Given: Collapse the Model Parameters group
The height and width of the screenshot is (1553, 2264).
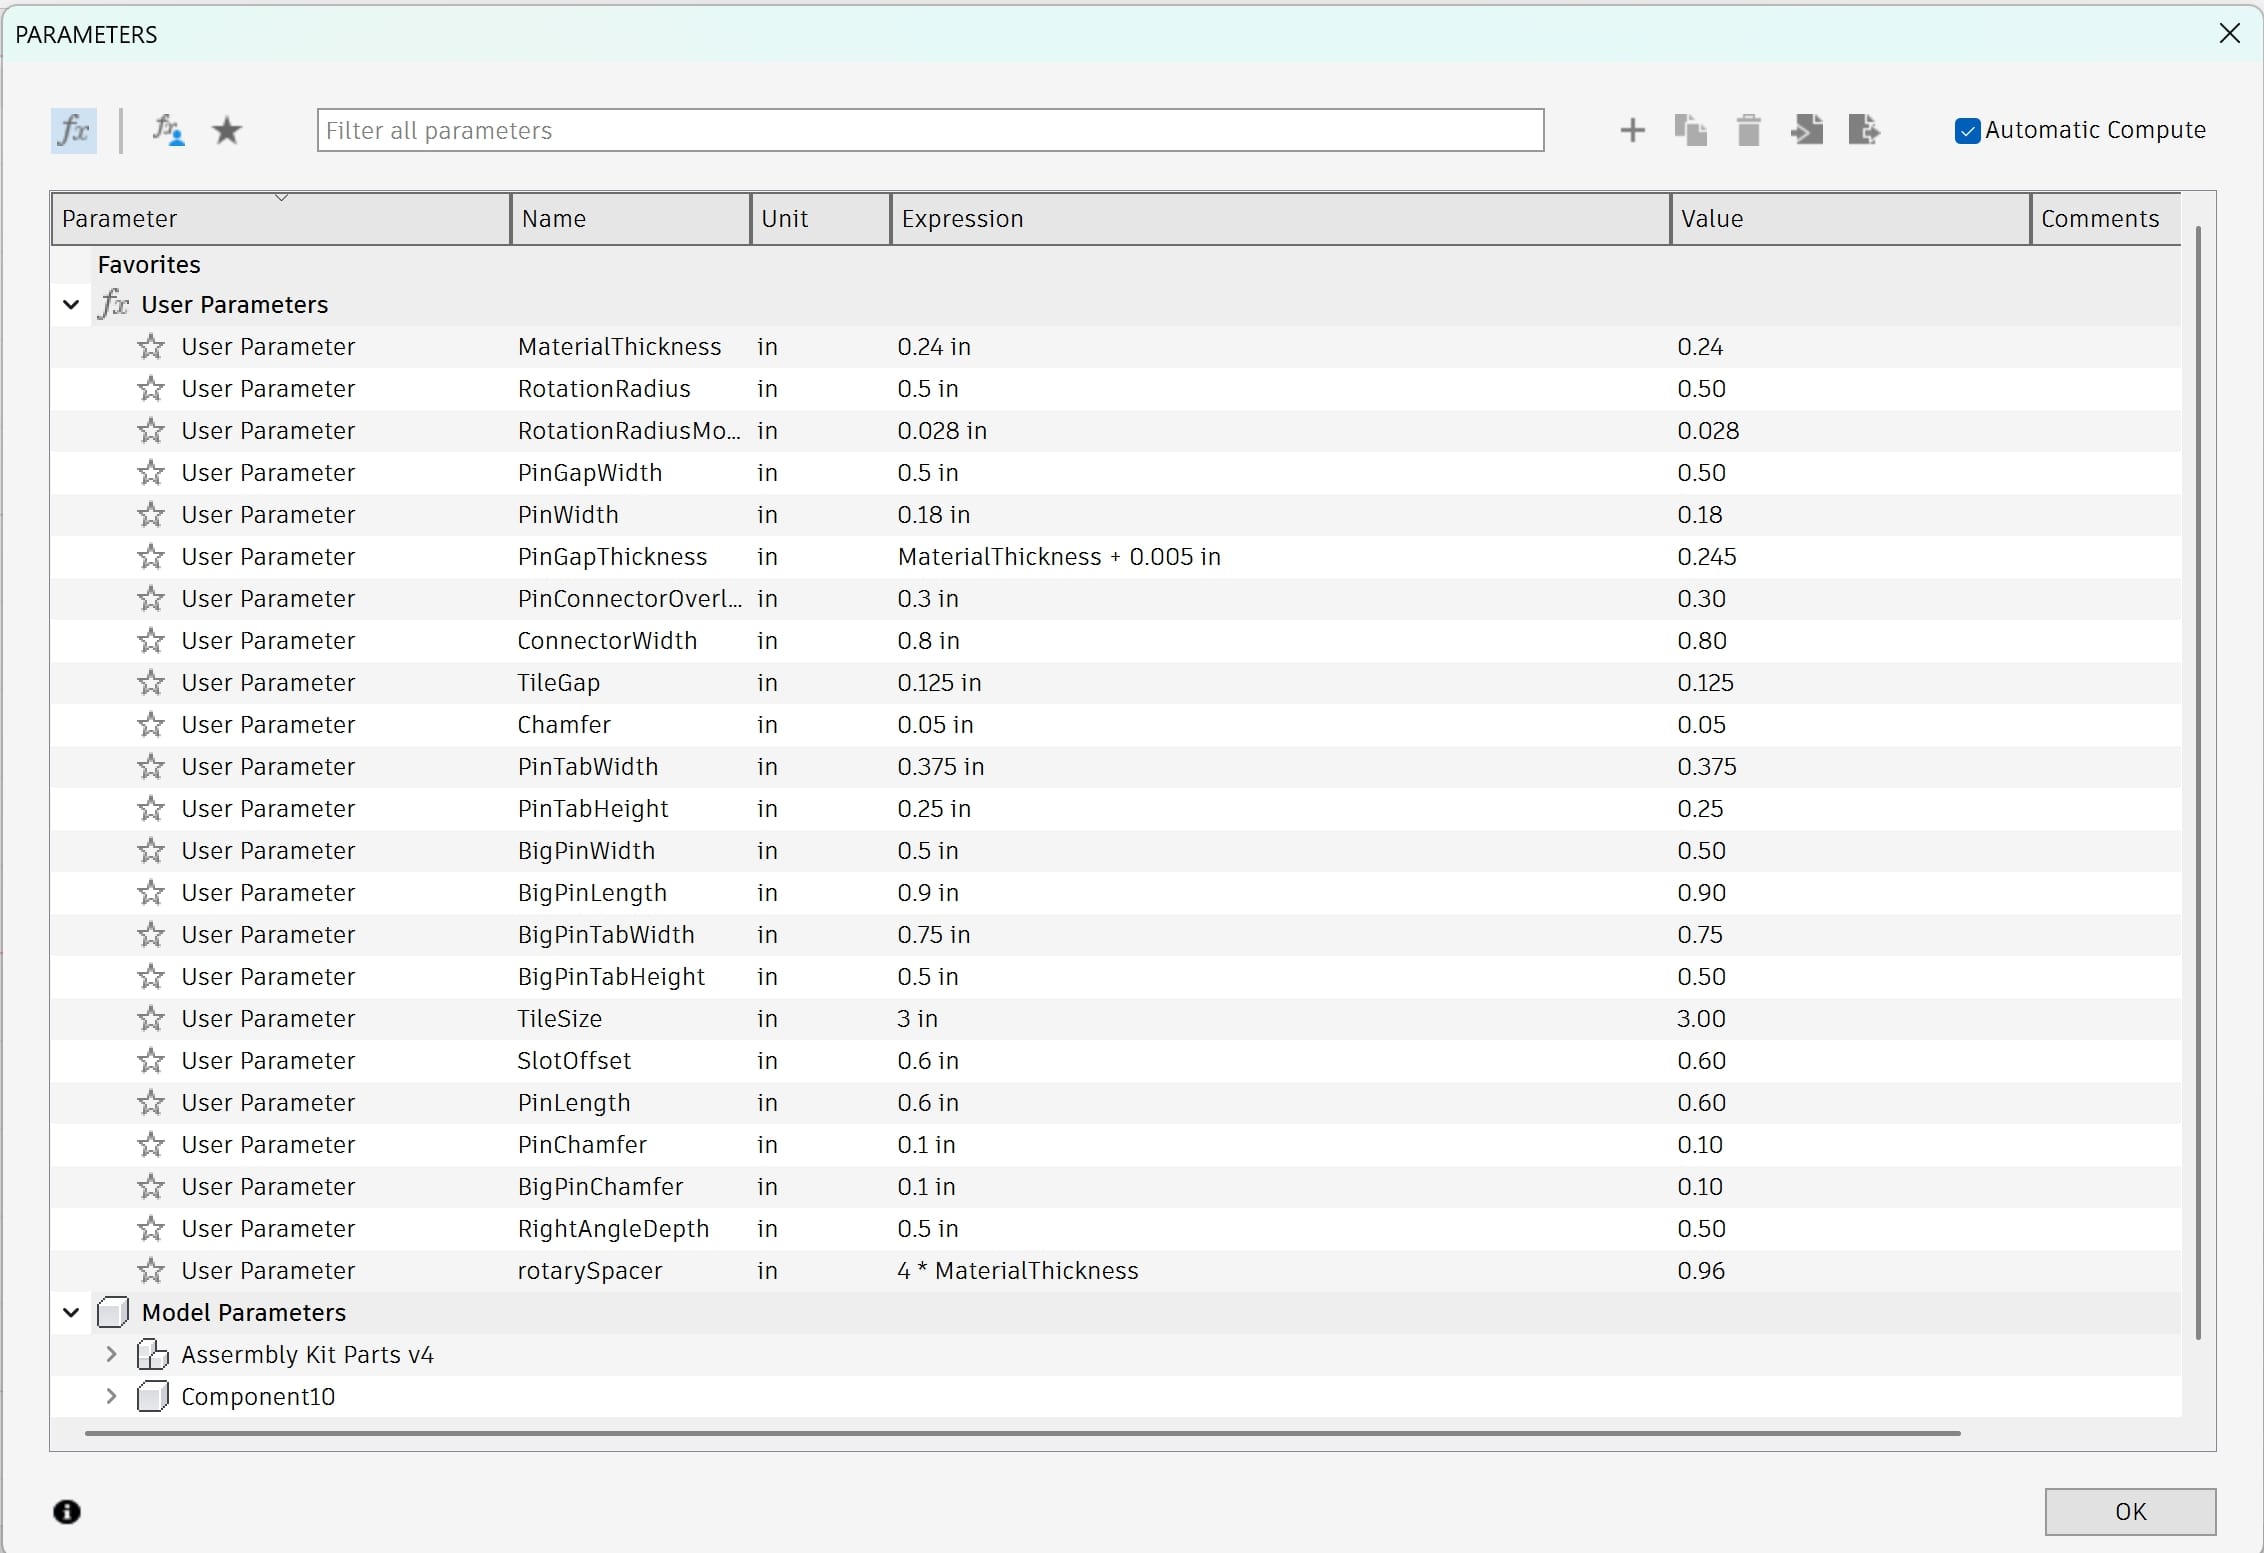Looking at the screenshot, I should (x=71, y=1313).
